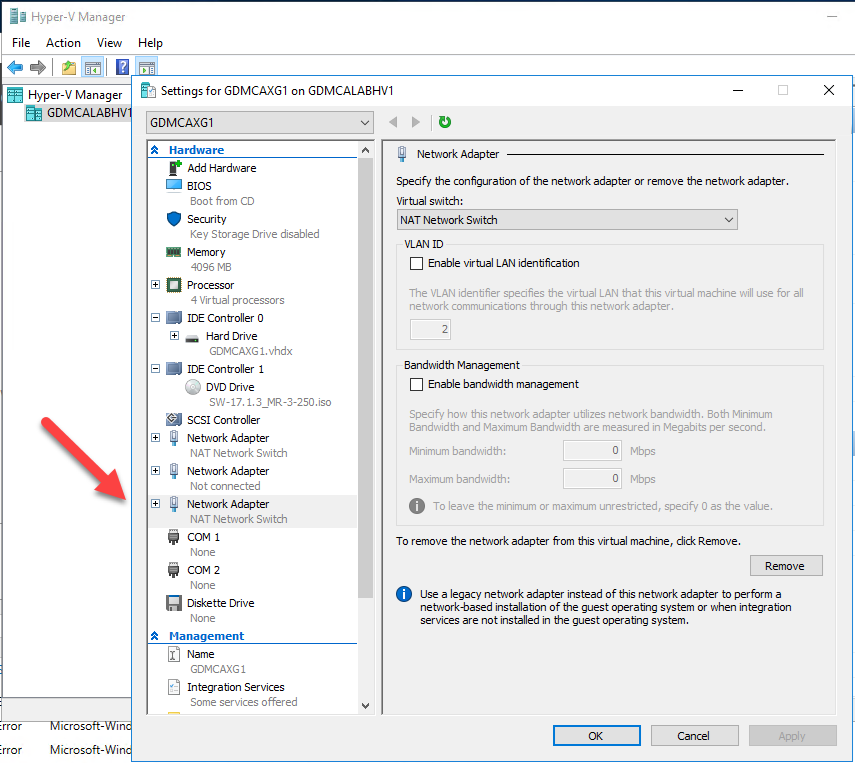Click the next VM right arrow in Settings
The image size is (855, 763).
coord(416,122)
